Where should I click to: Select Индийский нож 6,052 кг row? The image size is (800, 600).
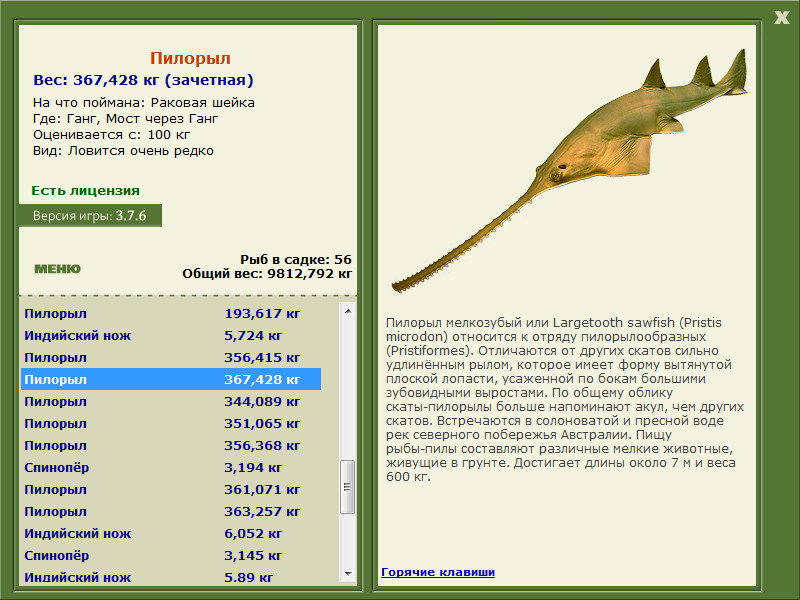point(171,533)
